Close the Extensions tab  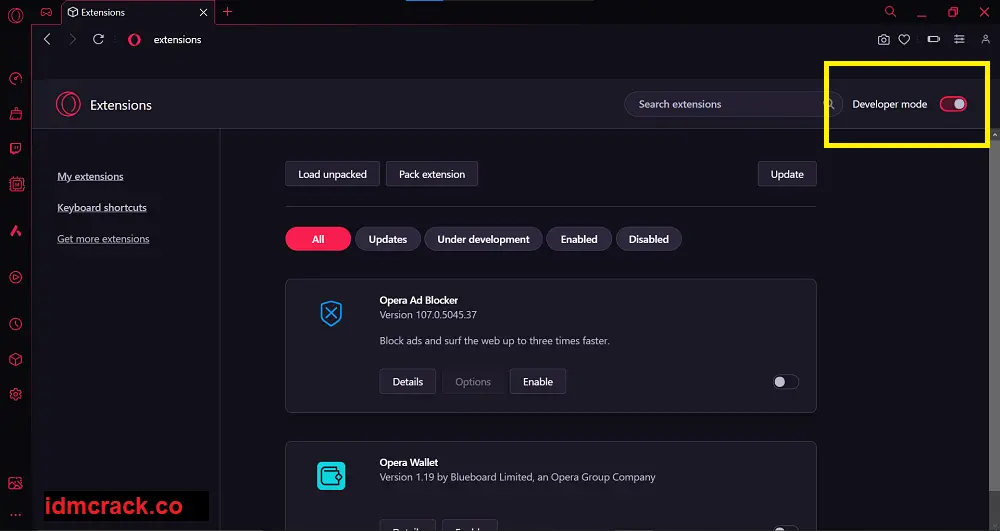[x=203, y=12]
